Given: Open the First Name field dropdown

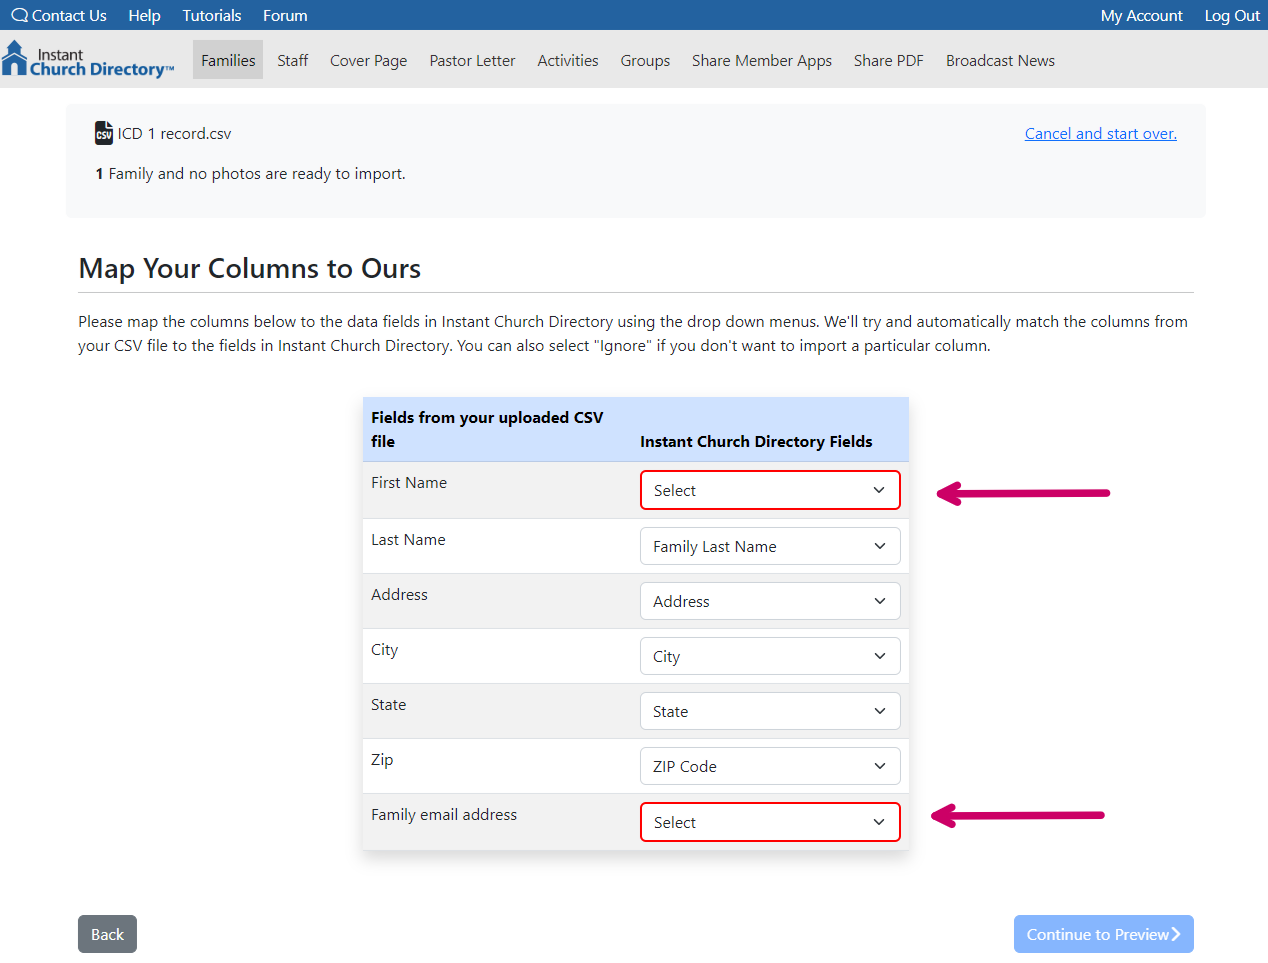Looking at the screenshot, I should click(770, 490).
